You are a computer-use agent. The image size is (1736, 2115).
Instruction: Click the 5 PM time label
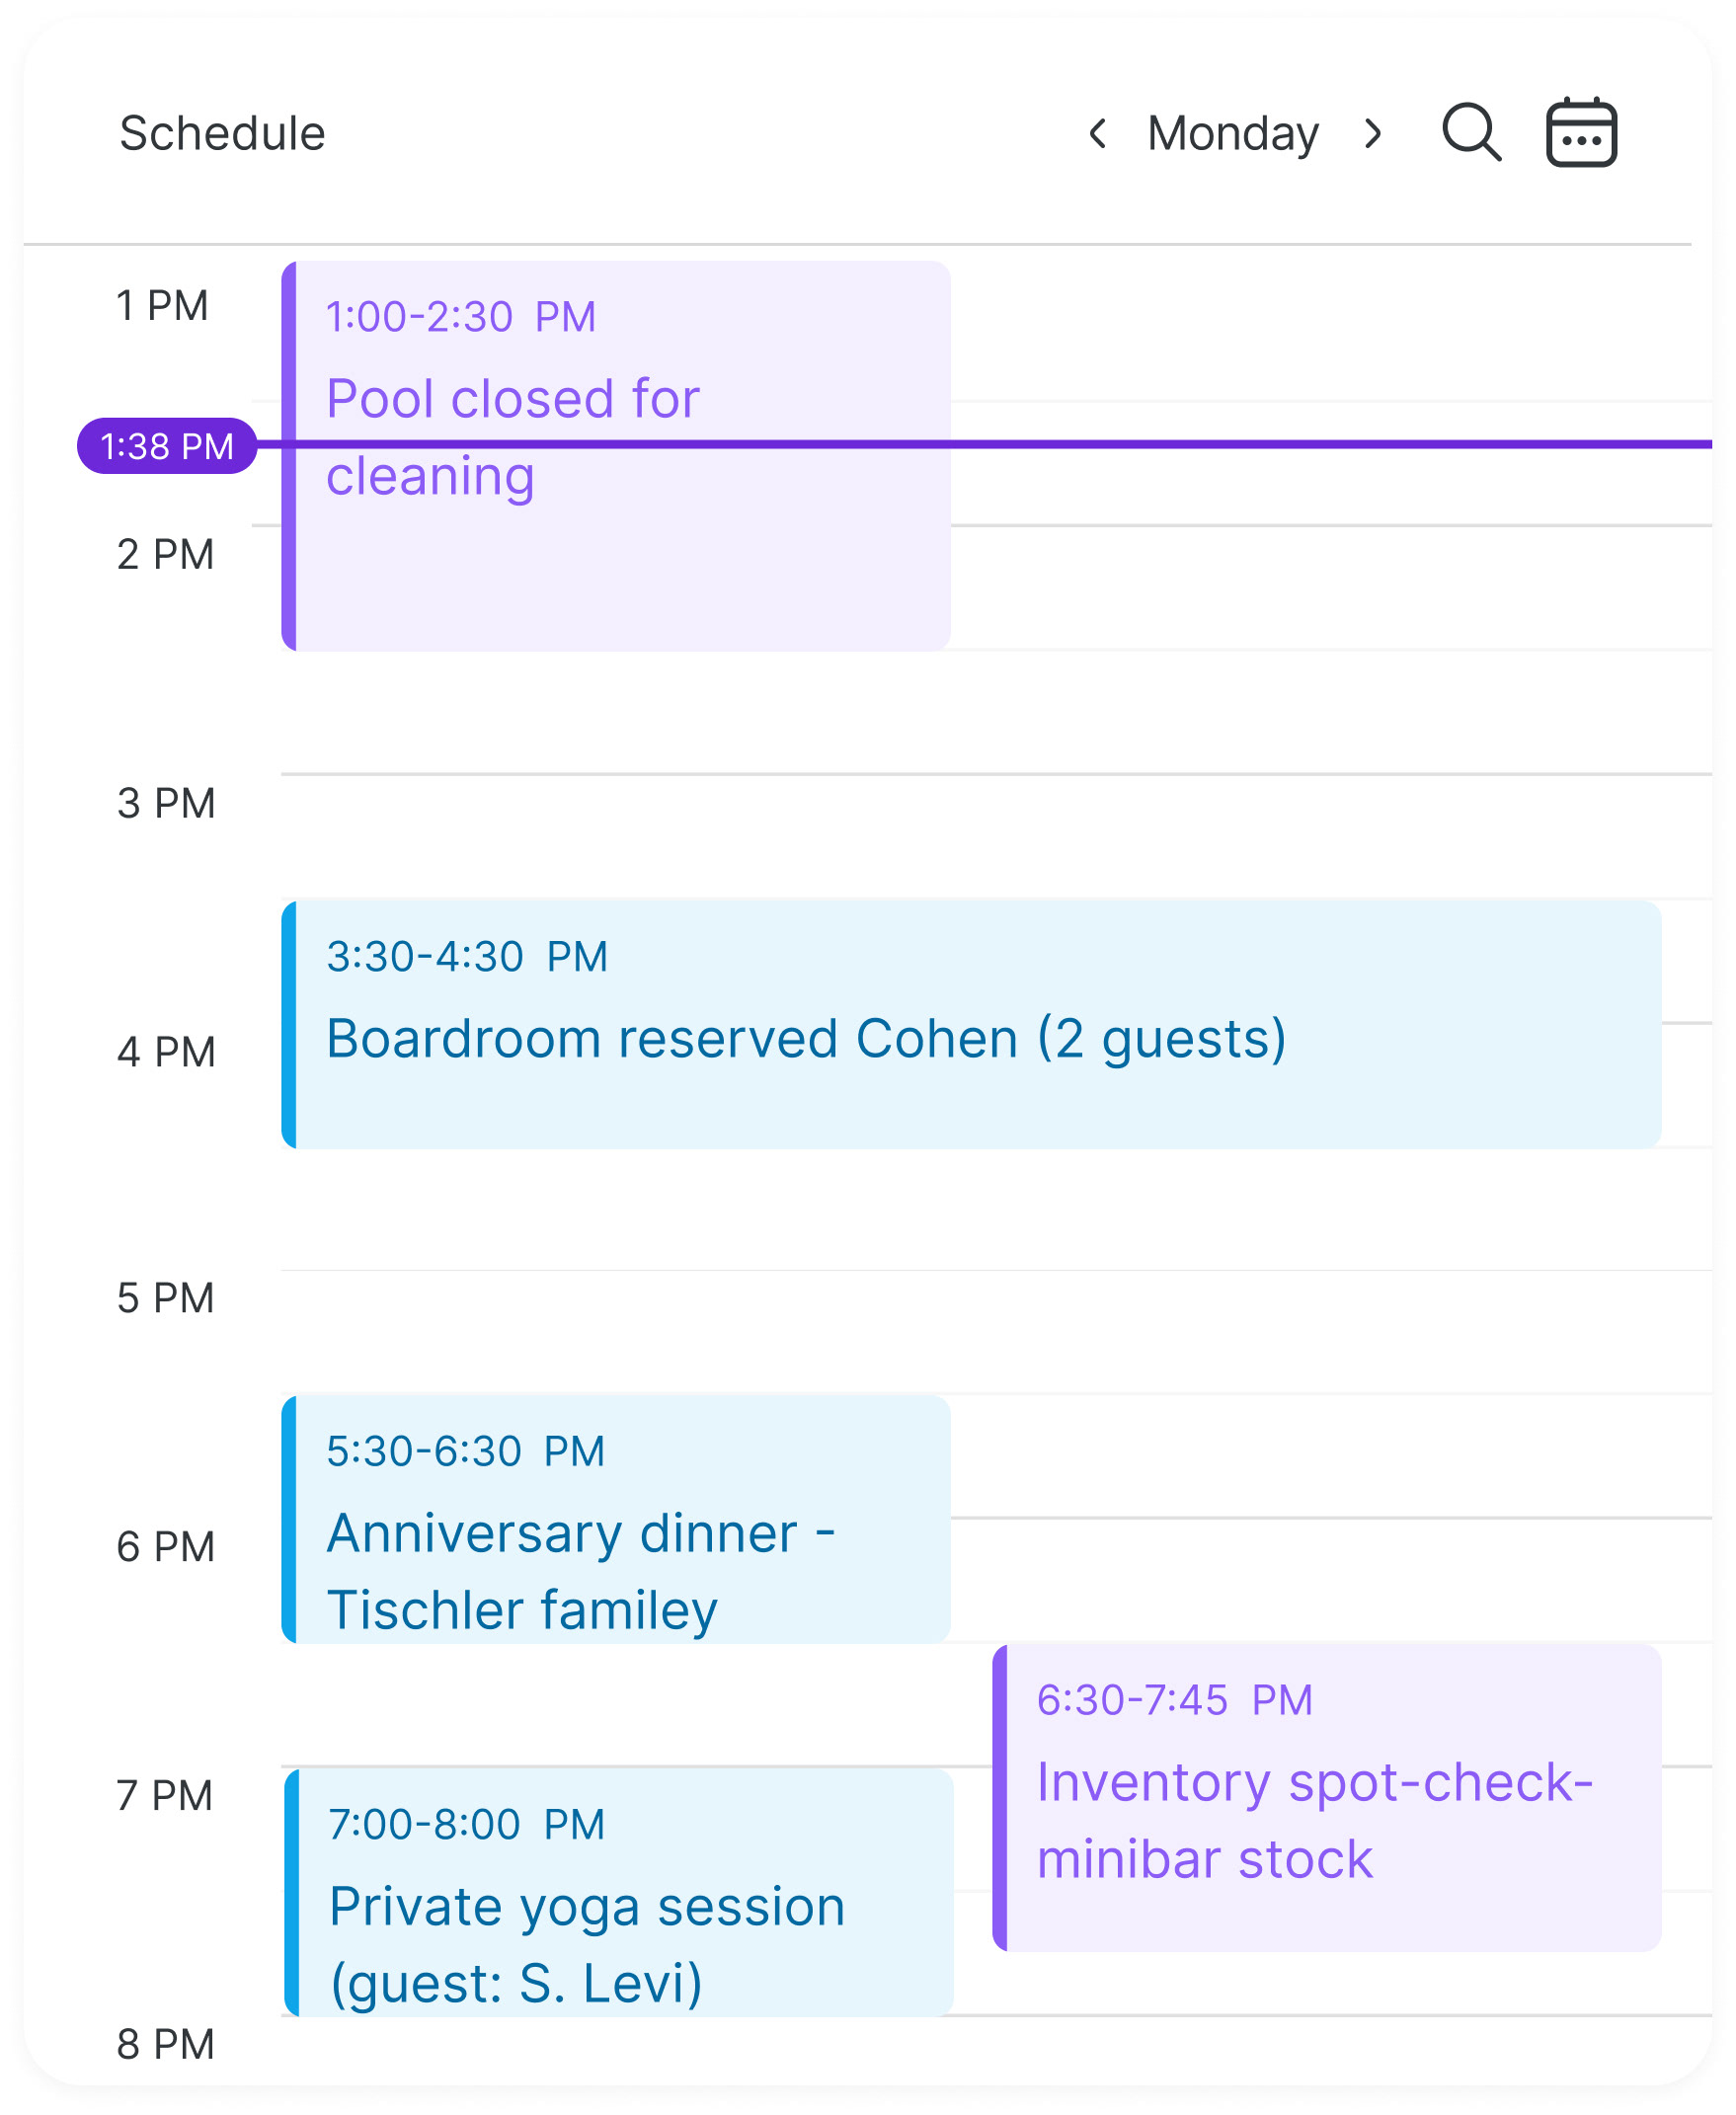click(166, 1298)
